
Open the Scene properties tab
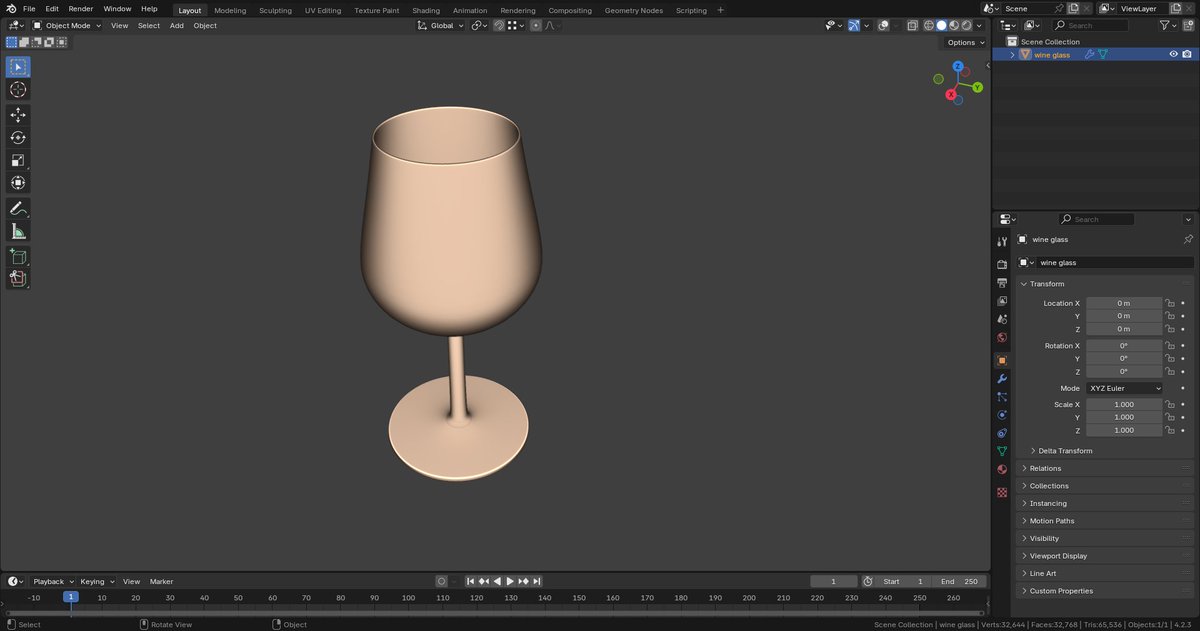[1002, 319]
